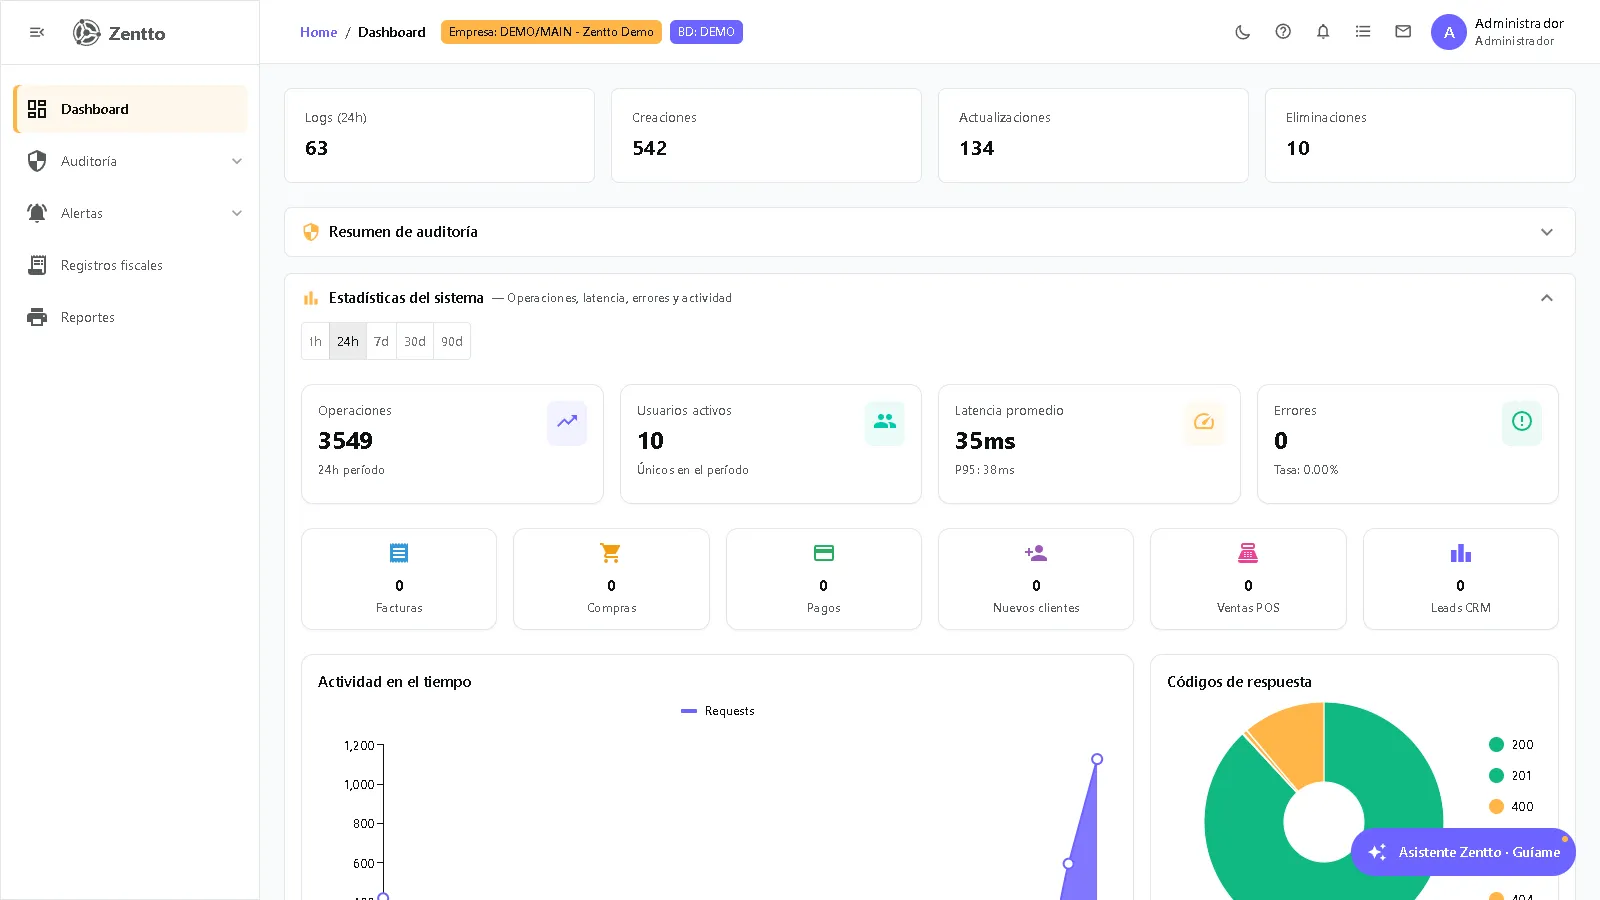Click the Nuevos clientes add-person icon
The width and height of the screenshot is (1600, 900).
pyautogui.click(x=1036, y=553)
